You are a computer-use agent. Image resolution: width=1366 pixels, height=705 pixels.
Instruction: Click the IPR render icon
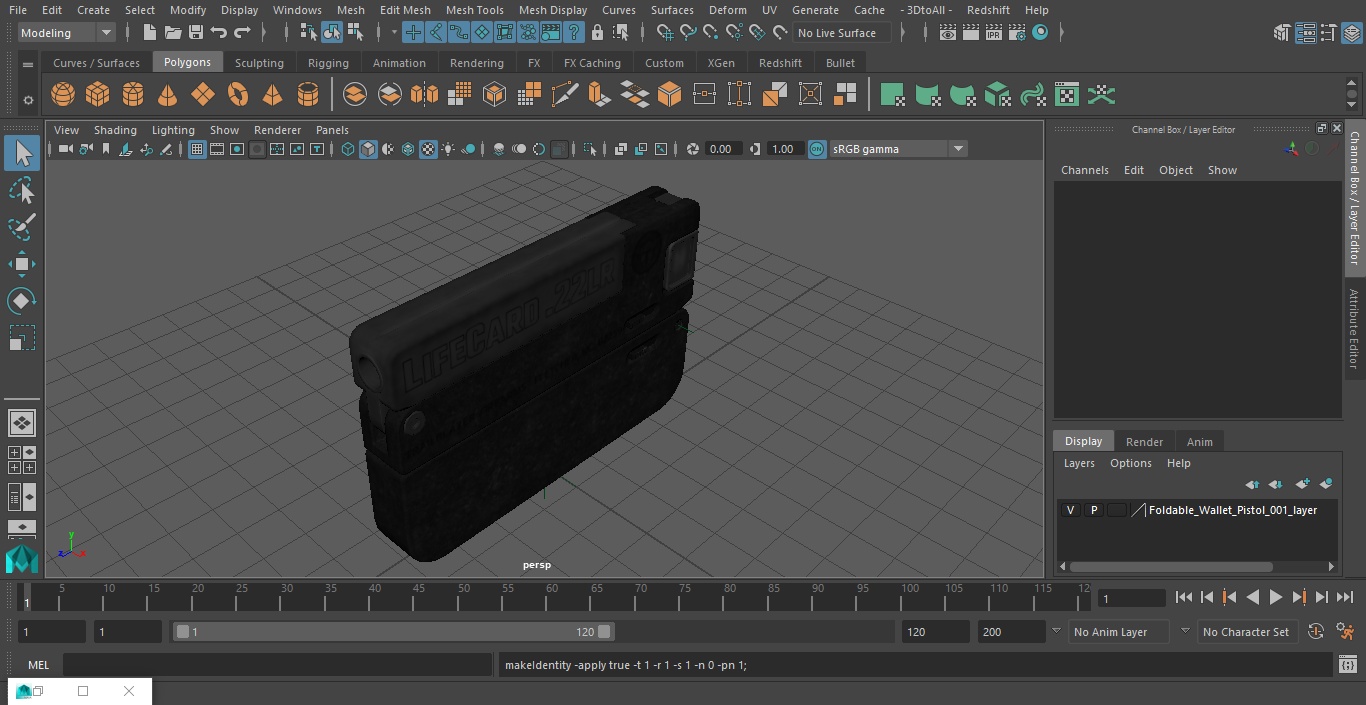(x=994, y=33)
